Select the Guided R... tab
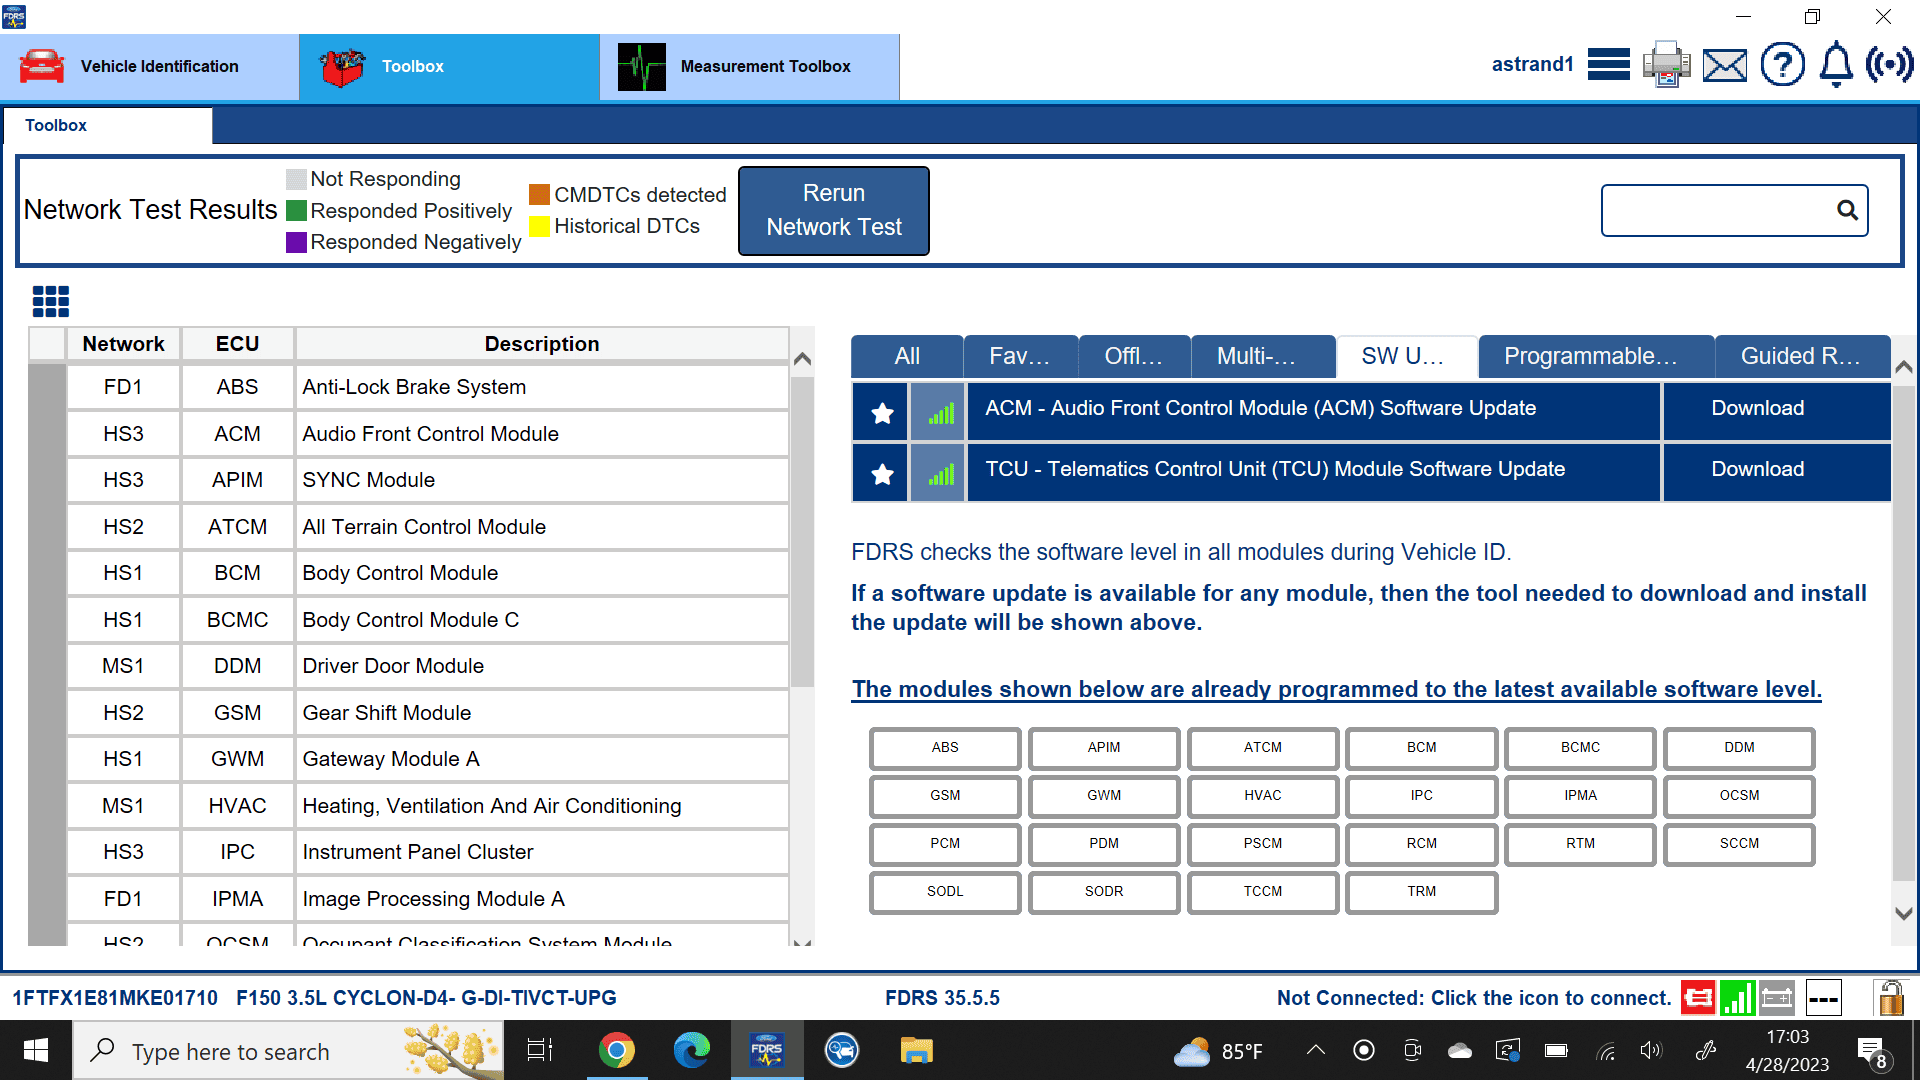Viewport: 1920px width, 1080px height. (x=1801, y=356)
